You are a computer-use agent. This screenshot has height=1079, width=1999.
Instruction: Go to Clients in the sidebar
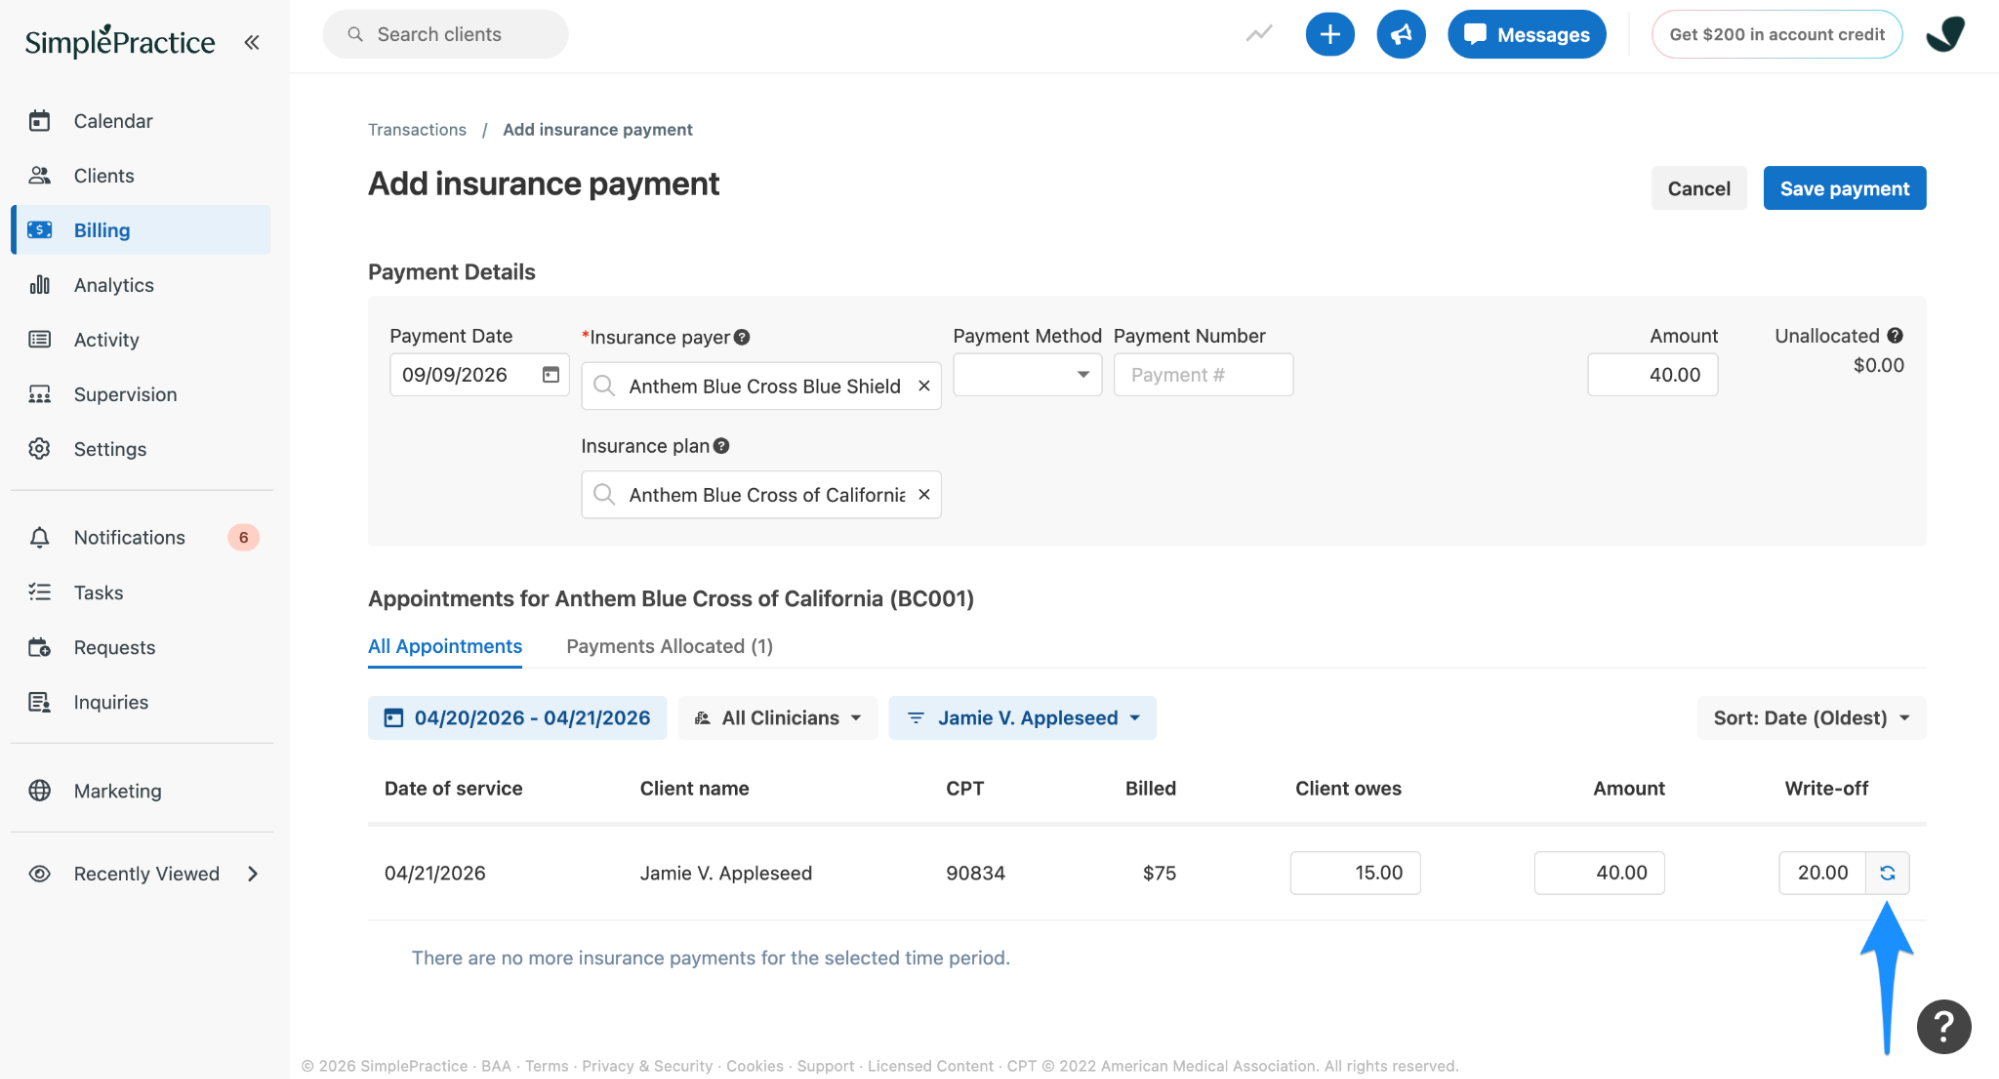[x=141, y=176]
